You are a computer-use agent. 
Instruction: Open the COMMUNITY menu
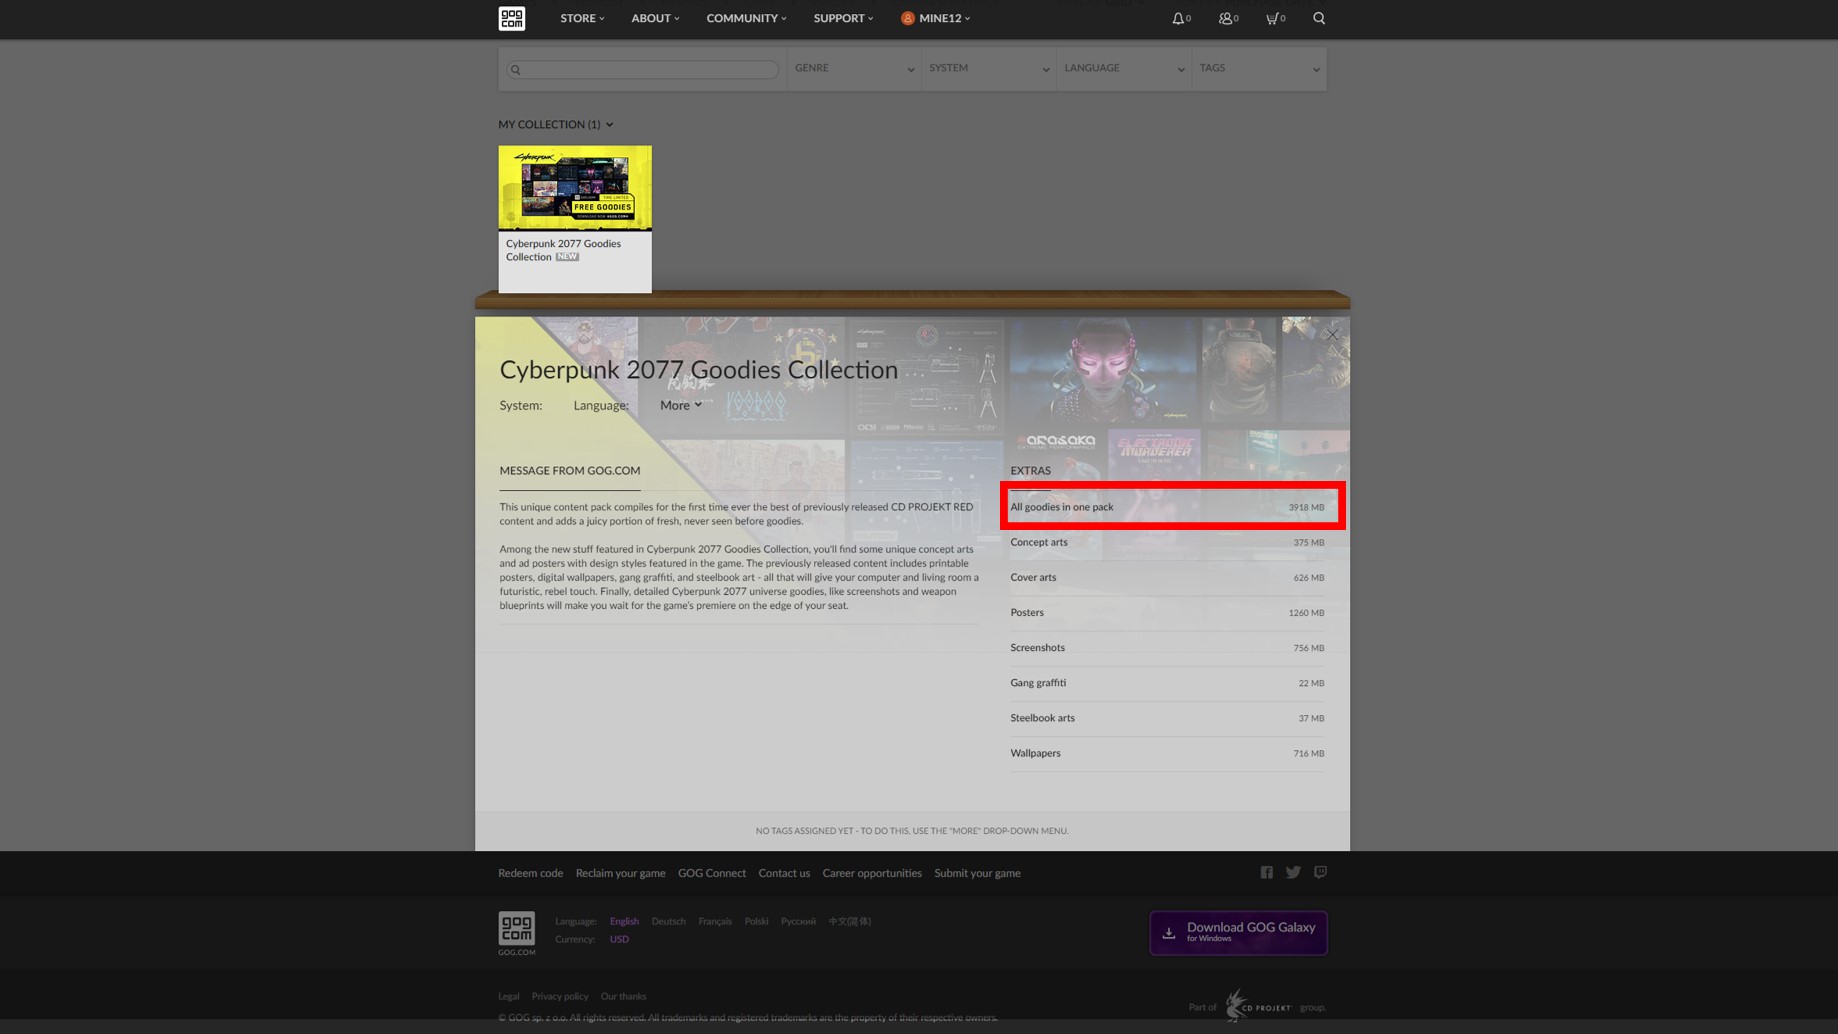click(746, 18)
